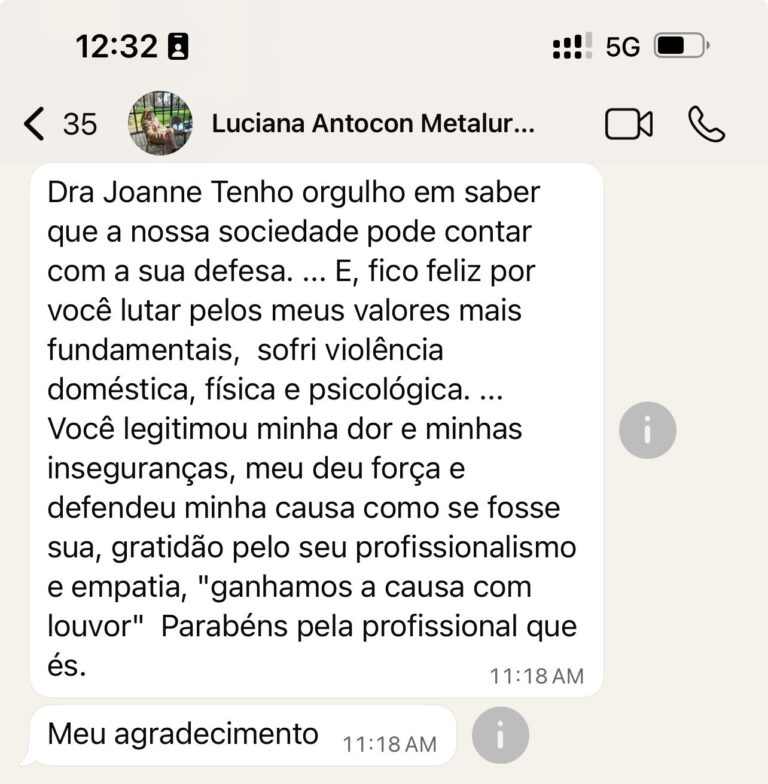Tap the "Parabéns pela profissional que" line

(x=368, y=626)
